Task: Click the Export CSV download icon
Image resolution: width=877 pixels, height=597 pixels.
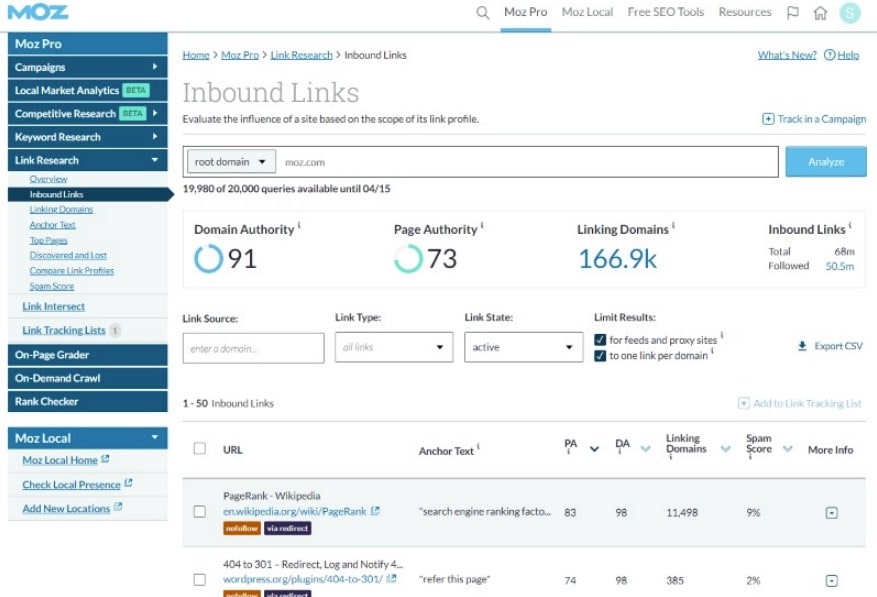Action: 802,346
